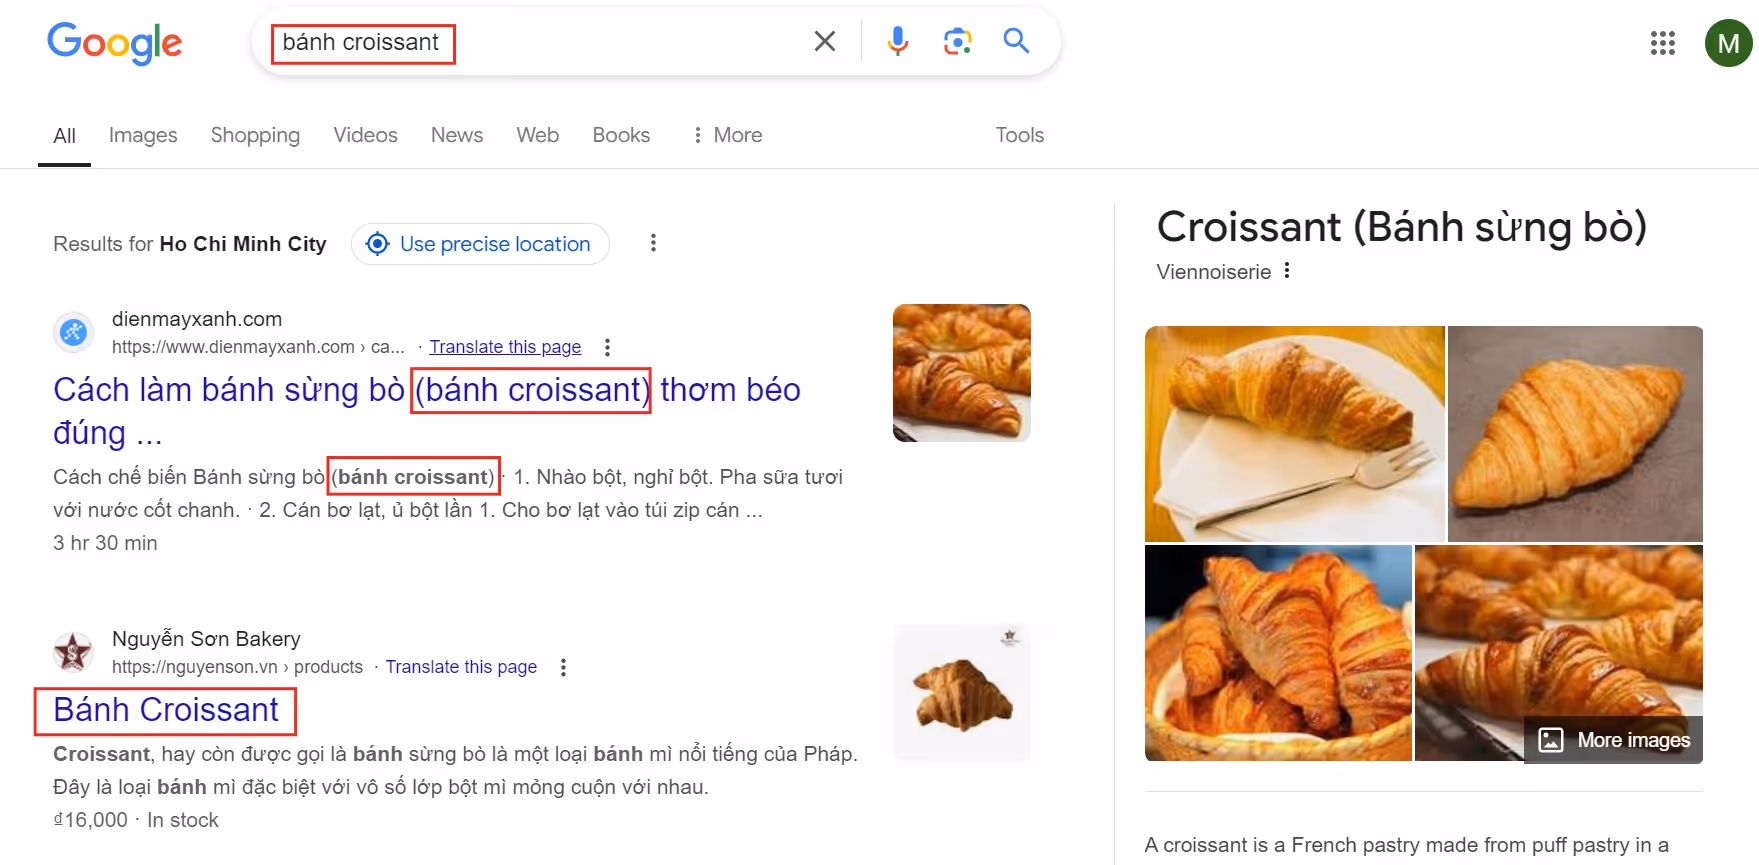This screenshot has height=865, width=1759.
Task: Click the dienmayxanh.com site favicon
Action: pos(72,332)
